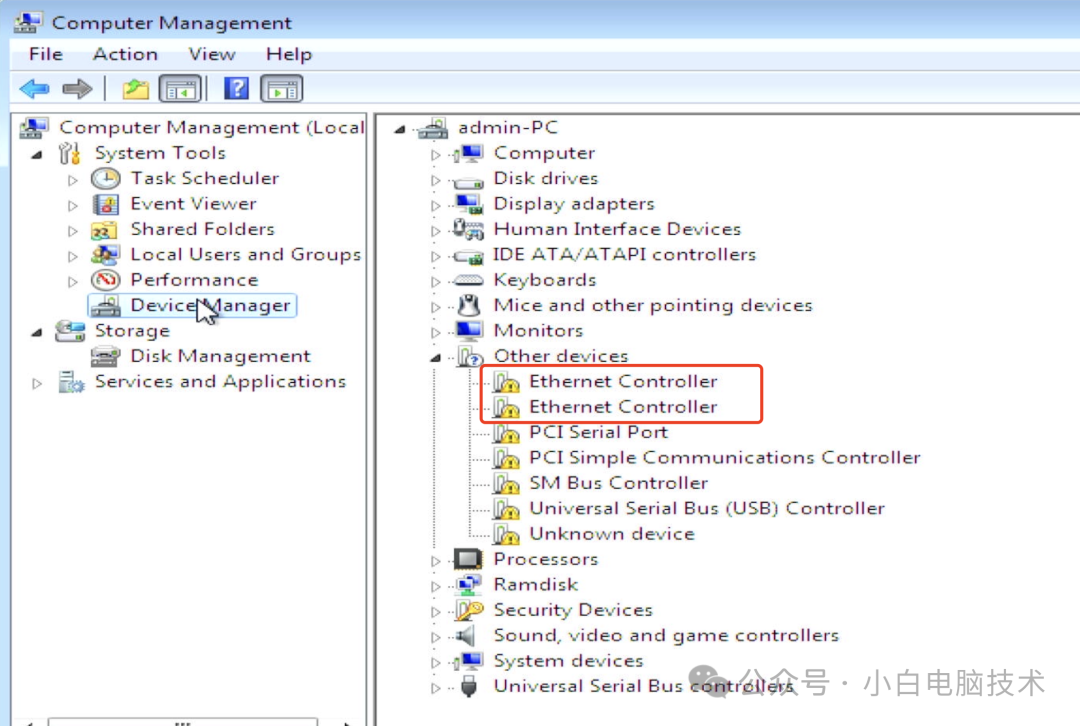This screenshot has width=1080, height=726.
Task: Click the left pane horizontal scrollbar
Action: tap(183, 722)
